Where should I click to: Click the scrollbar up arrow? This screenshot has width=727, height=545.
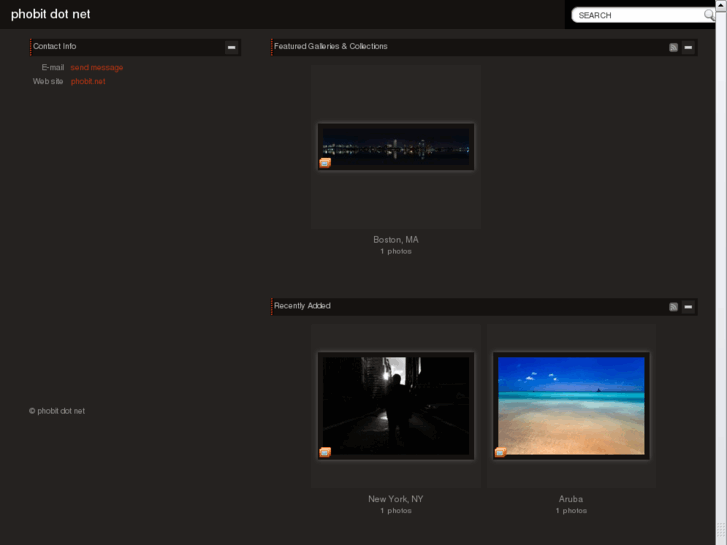[721, 4]
